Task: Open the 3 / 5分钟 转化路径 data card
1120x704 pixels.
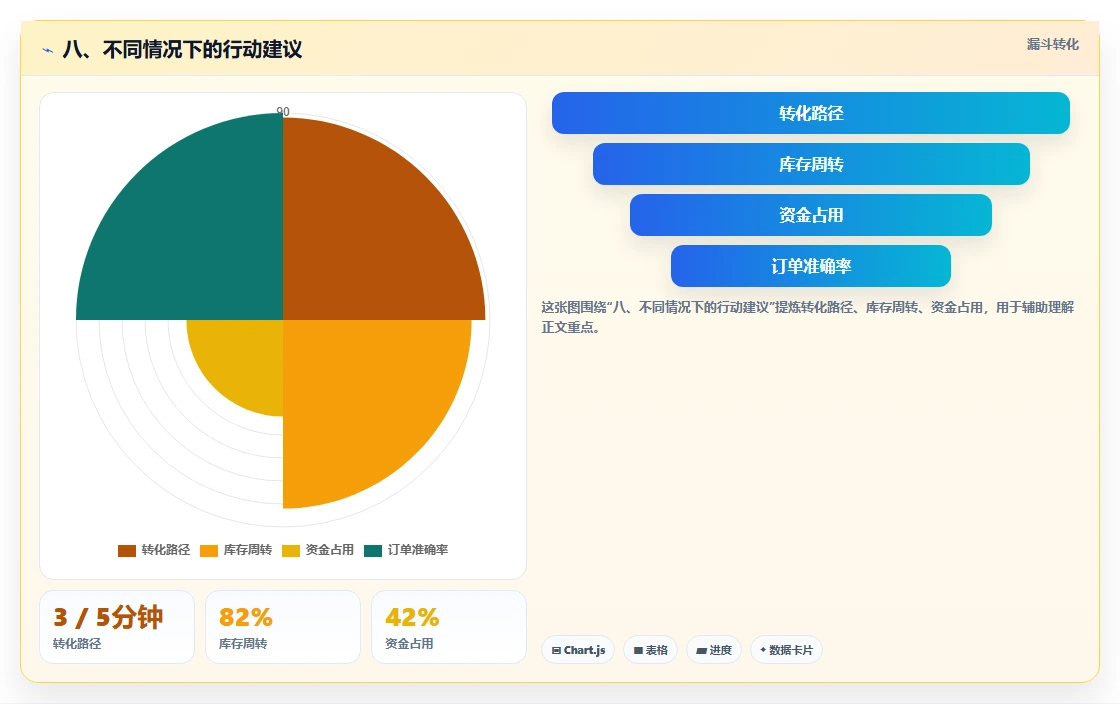Action: click(x=117, y=627)
